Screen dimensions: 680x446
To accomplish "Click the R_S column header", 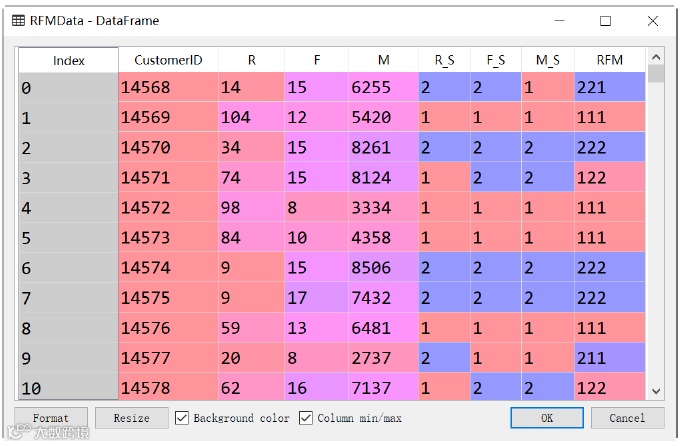I will point(445,60).
